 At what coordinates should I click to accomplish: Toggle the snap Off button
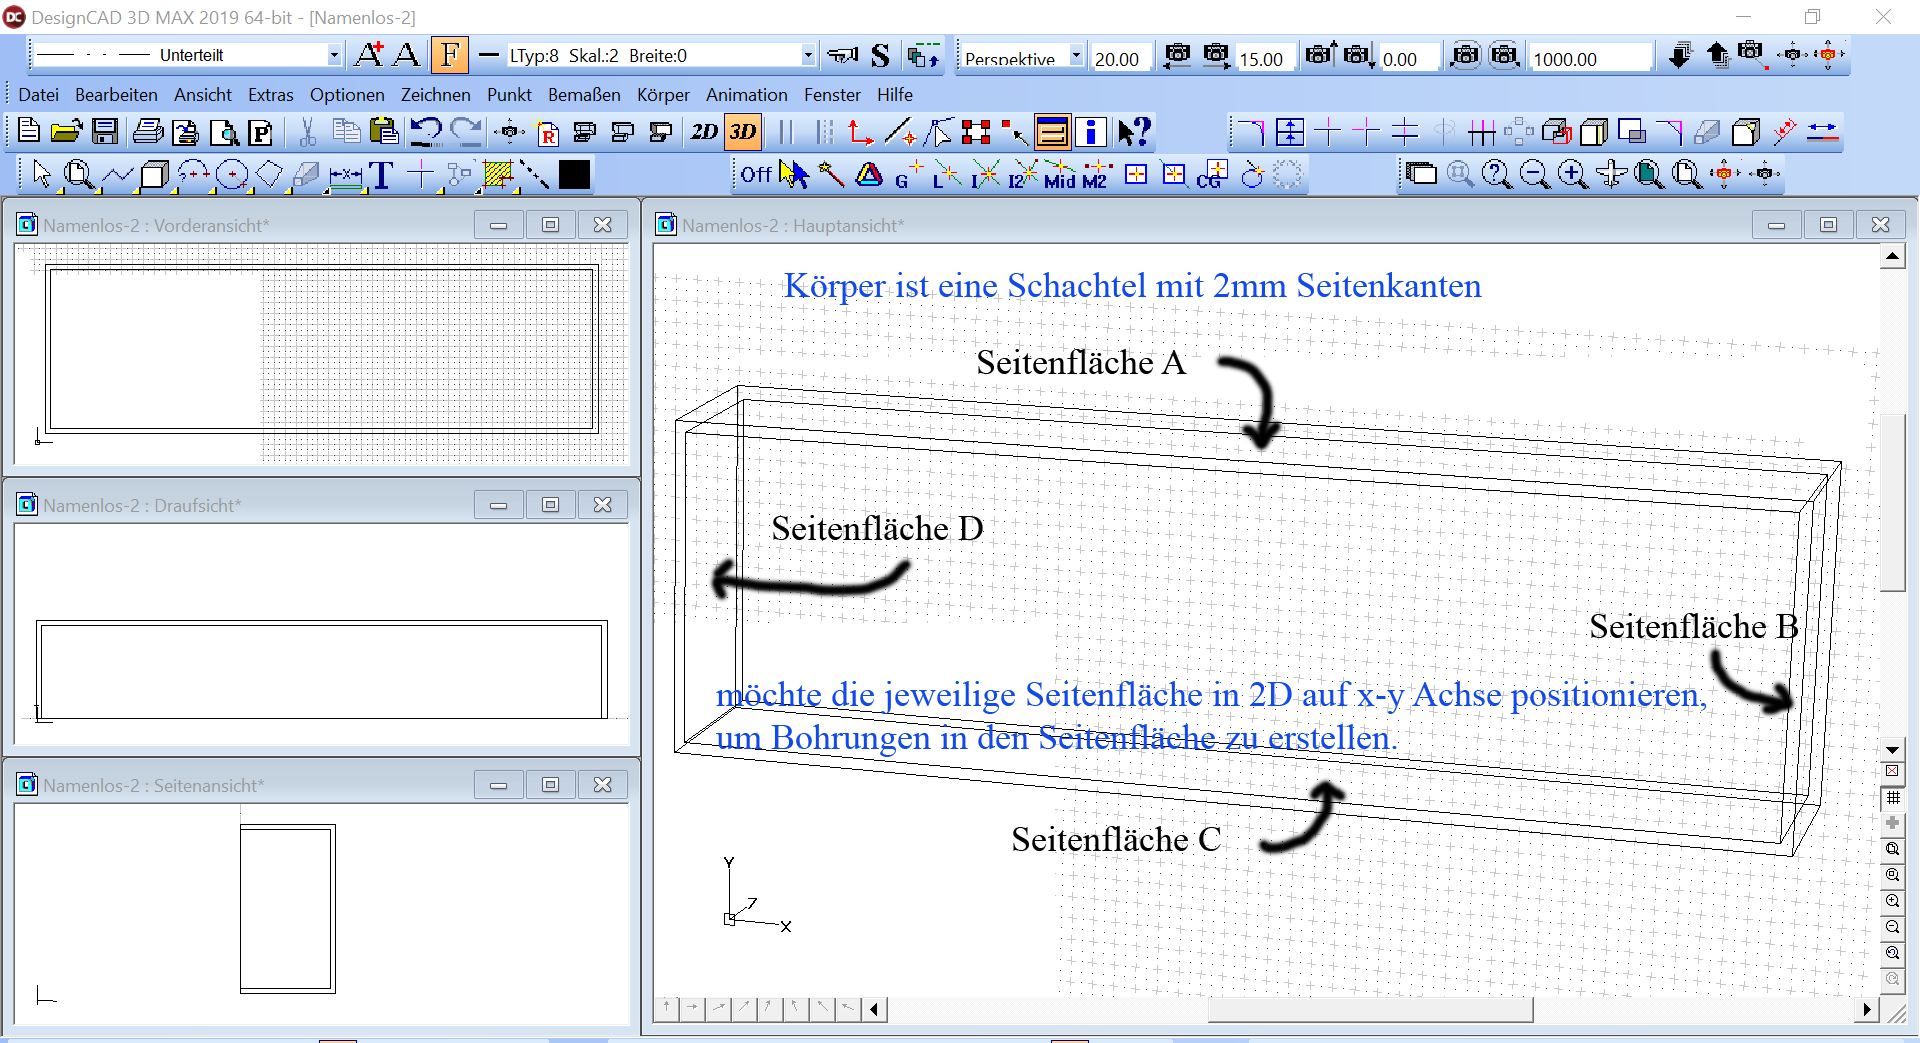click(756, 175)
